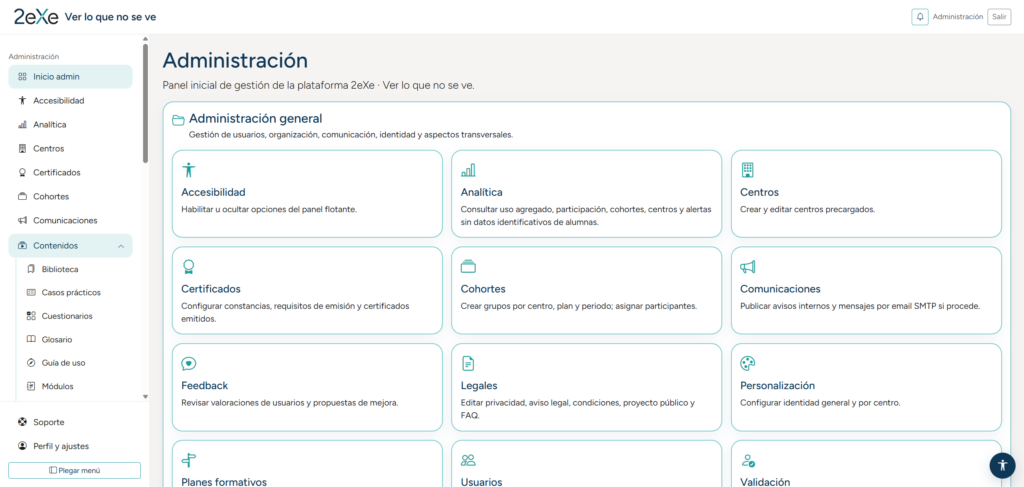Click 'Crear y editar centros precargados.' text

807,210
